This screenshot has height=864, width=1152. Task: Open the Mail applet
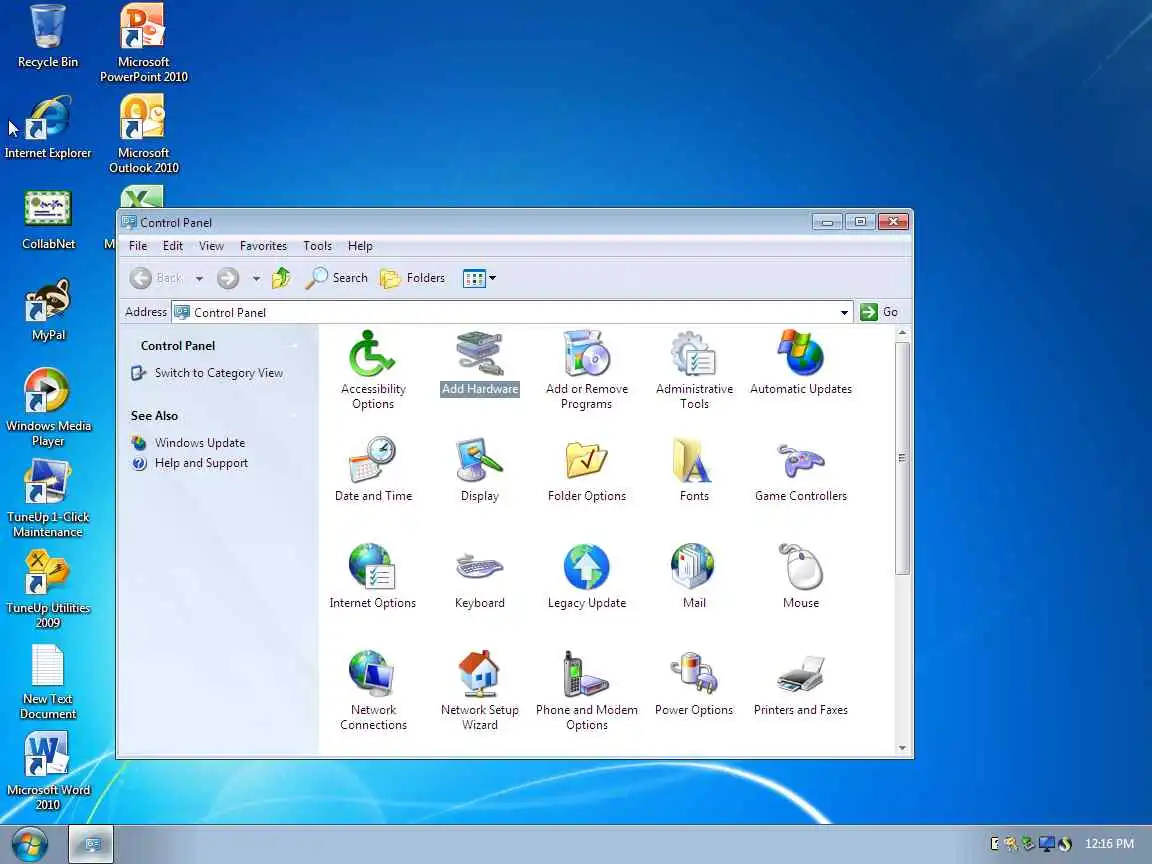pos(694,577)
